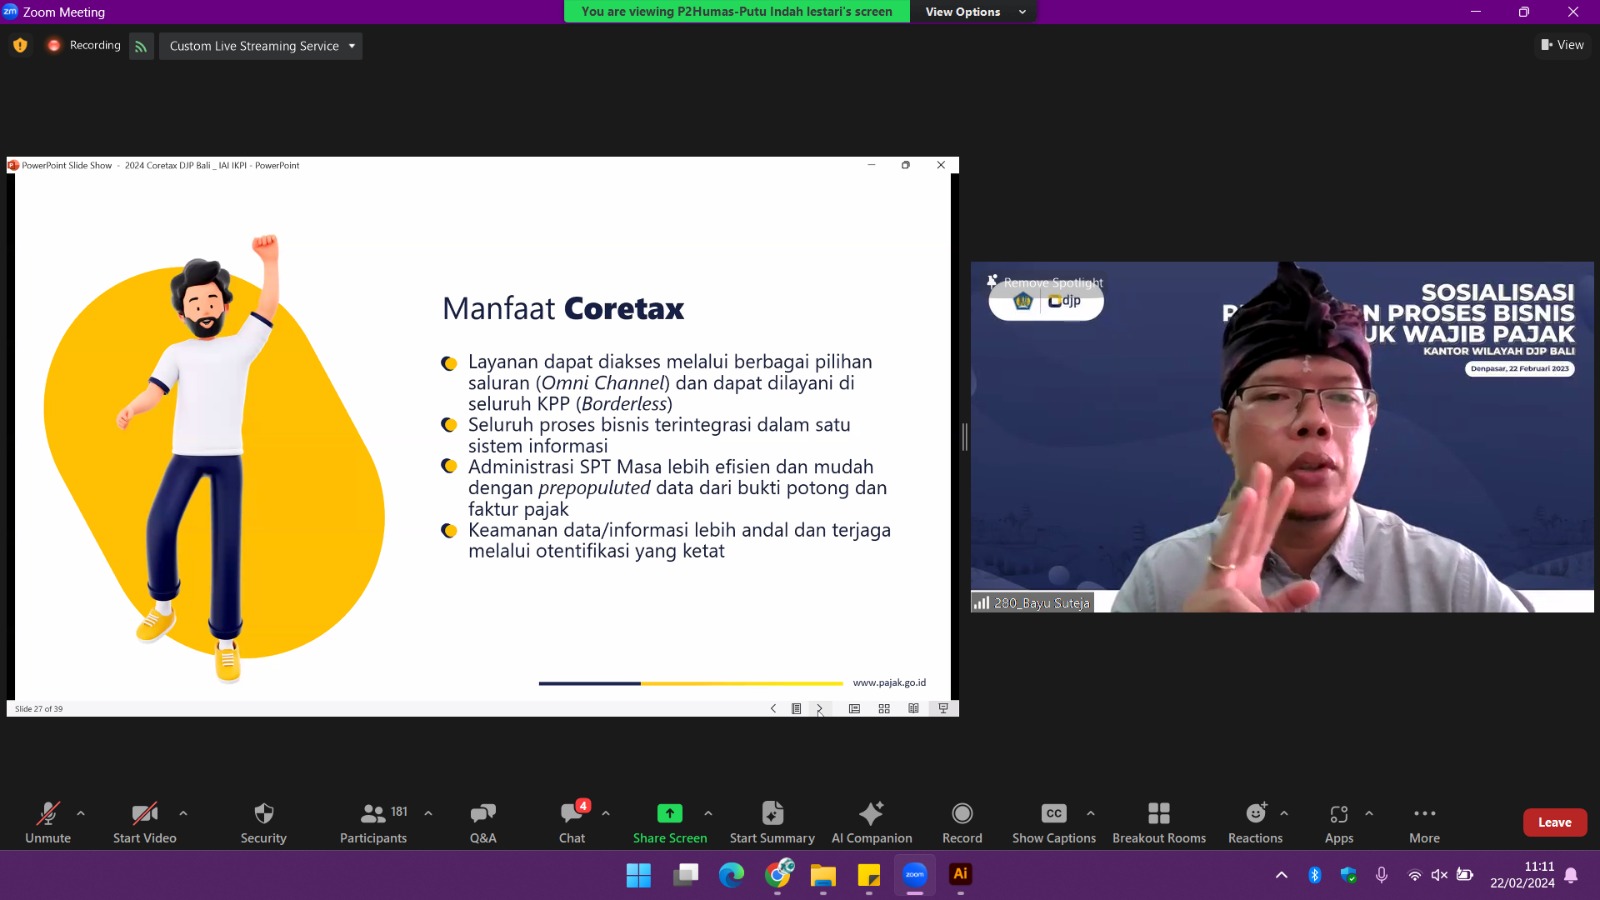Expand the View Options dropdown
This screenshot has height=900, width=1600.
[974, 12]
